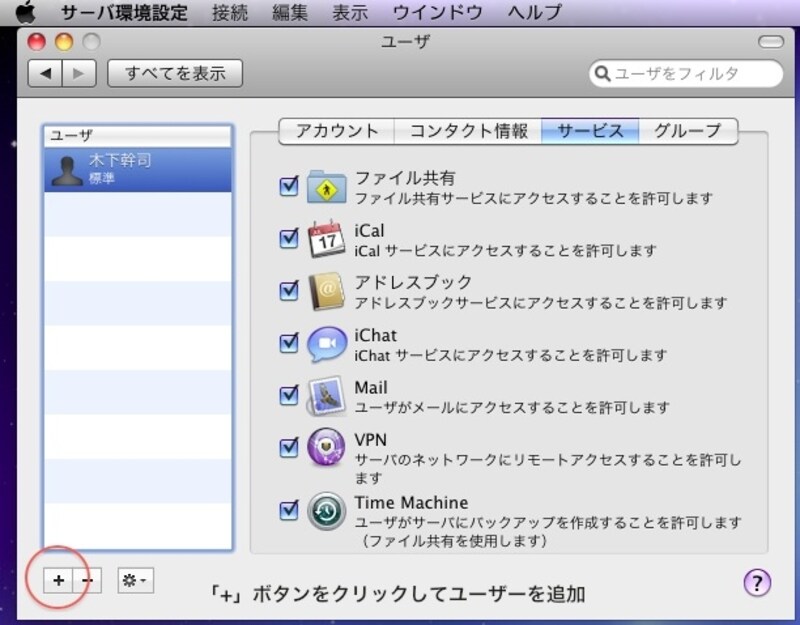
Task: Open the コンタクト情報 tab
Action: point(468,131)
